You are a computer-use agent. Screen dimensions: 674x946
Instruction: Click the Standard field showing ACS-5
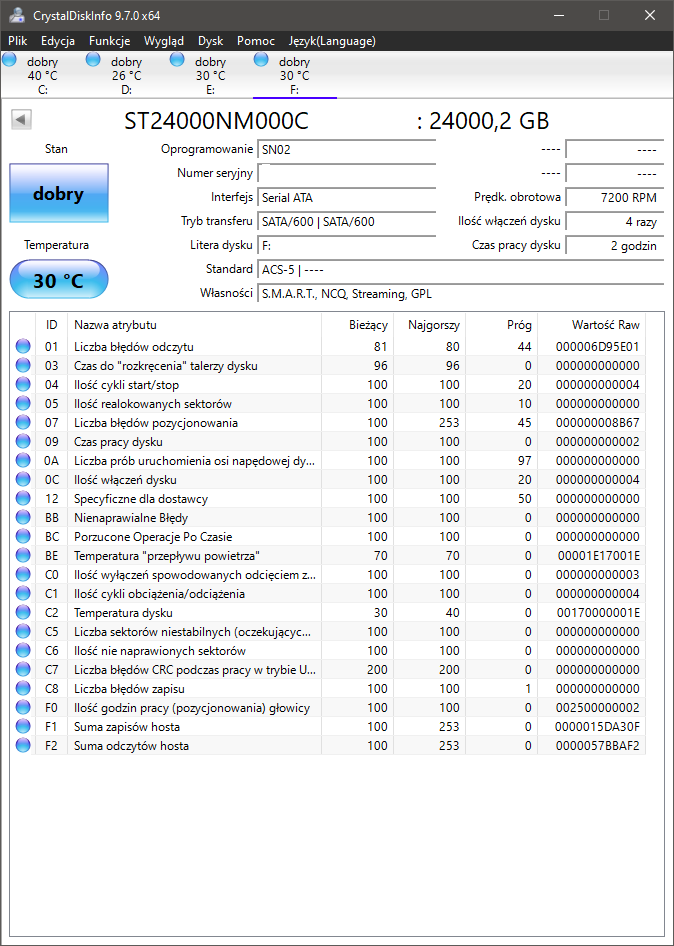coord(460,269)
